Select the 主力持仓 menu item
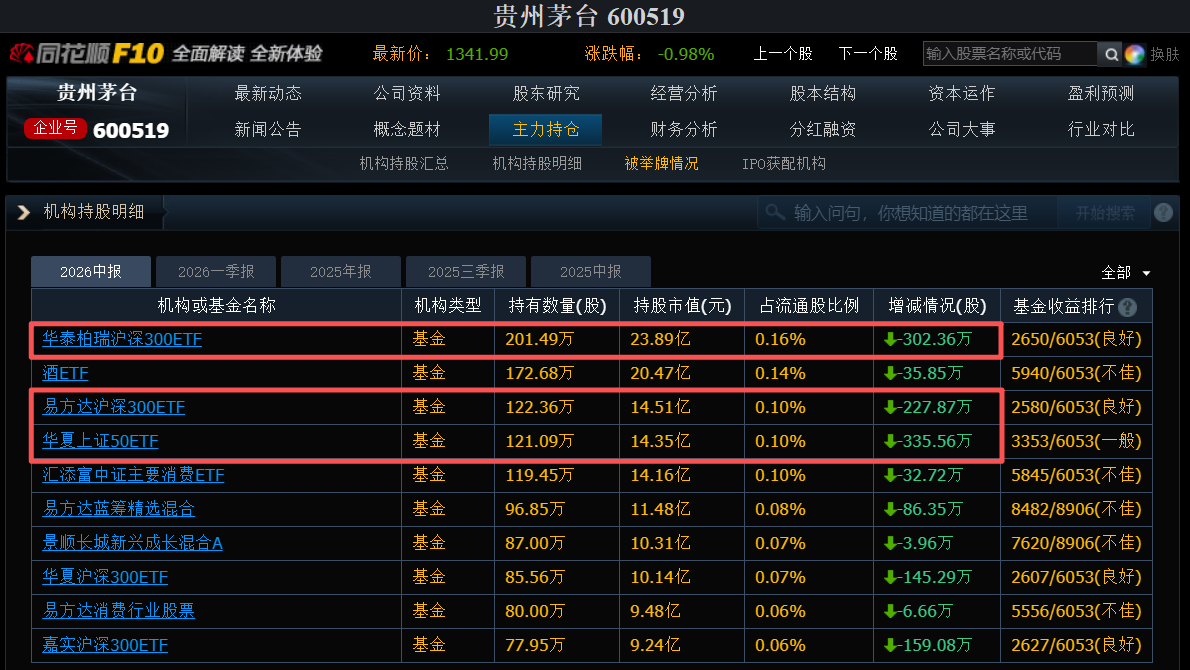The height and width of the screenshot is (670, 1190). pyautogui.click(x=546, y=130)
